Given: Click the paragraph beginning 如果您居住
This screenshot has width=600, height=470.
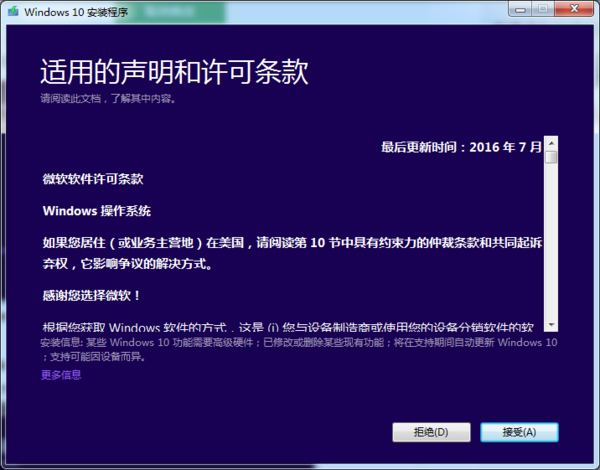Looking at the screenshot, I should [x=292, y=253].
